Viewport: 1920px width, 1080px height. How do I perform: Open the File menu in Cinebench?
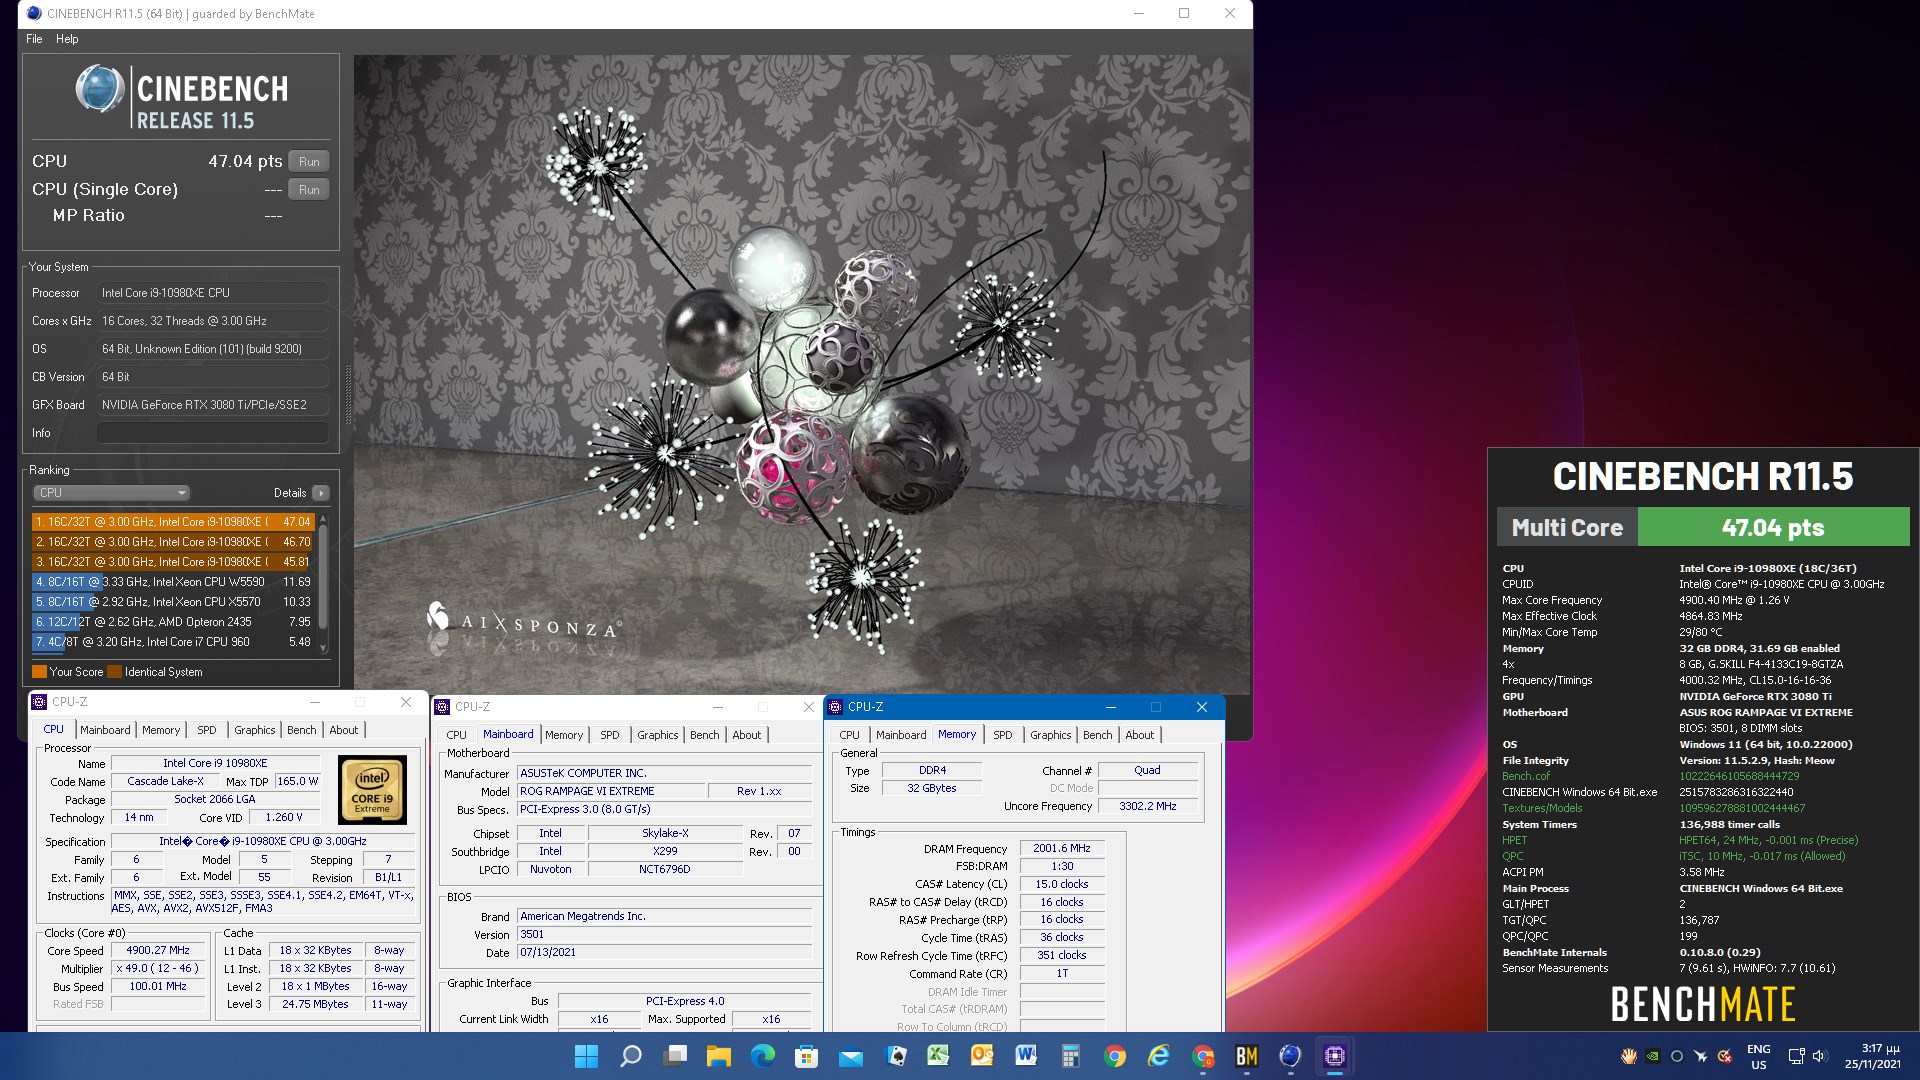[34, 39]
